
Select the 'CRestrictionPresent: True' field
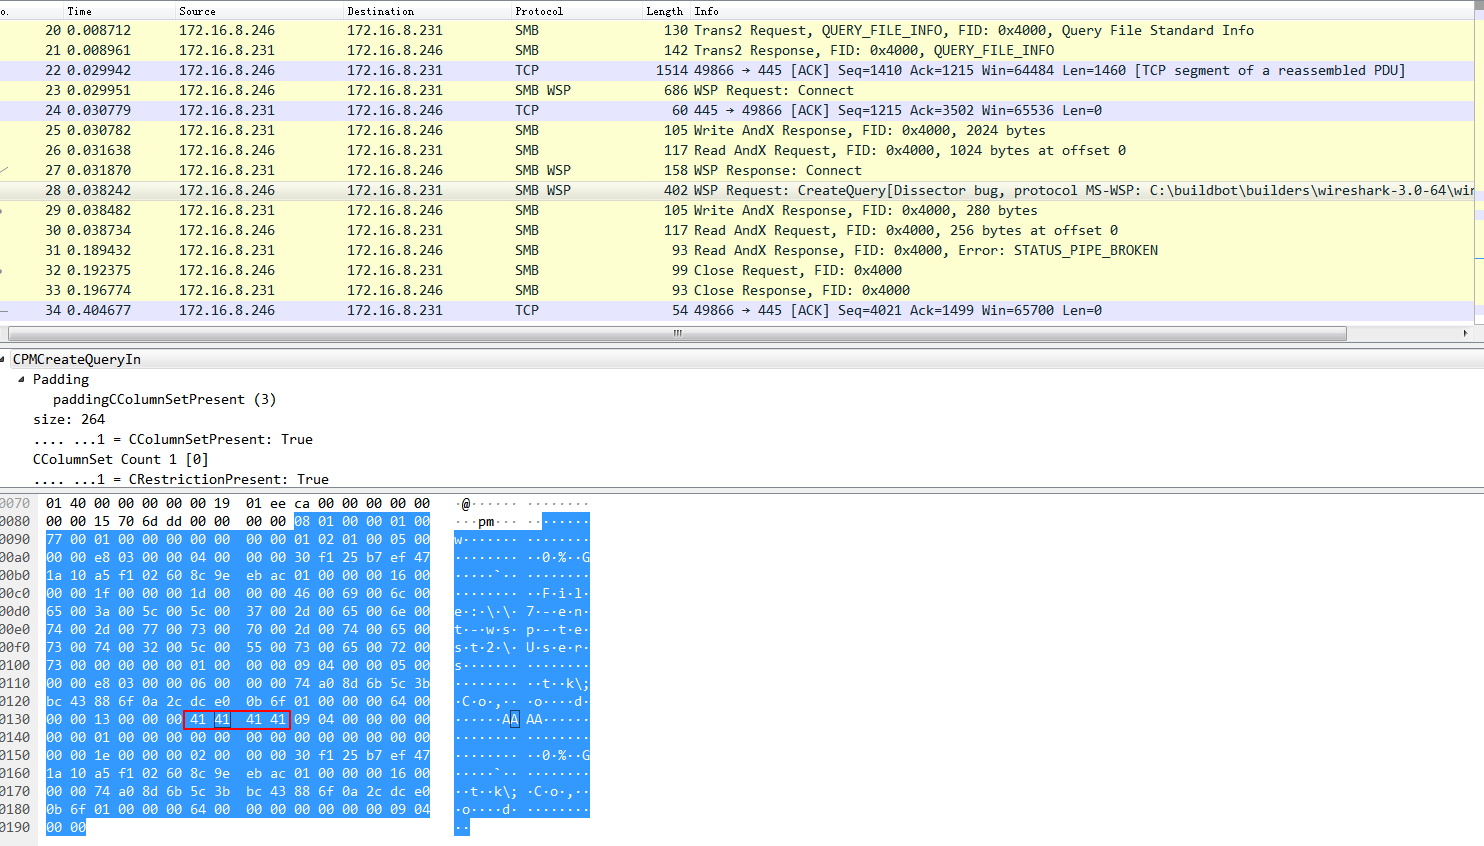coord(181,479)
